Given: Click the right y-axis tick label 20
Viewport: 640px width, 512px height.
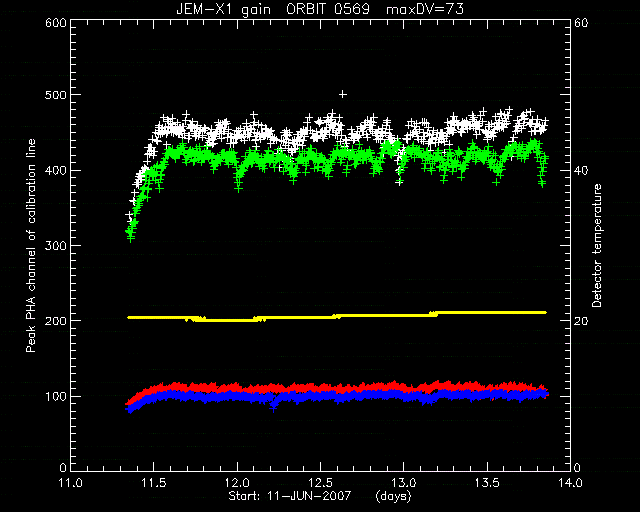Looking at the screenshot, I should click(581, 321).
